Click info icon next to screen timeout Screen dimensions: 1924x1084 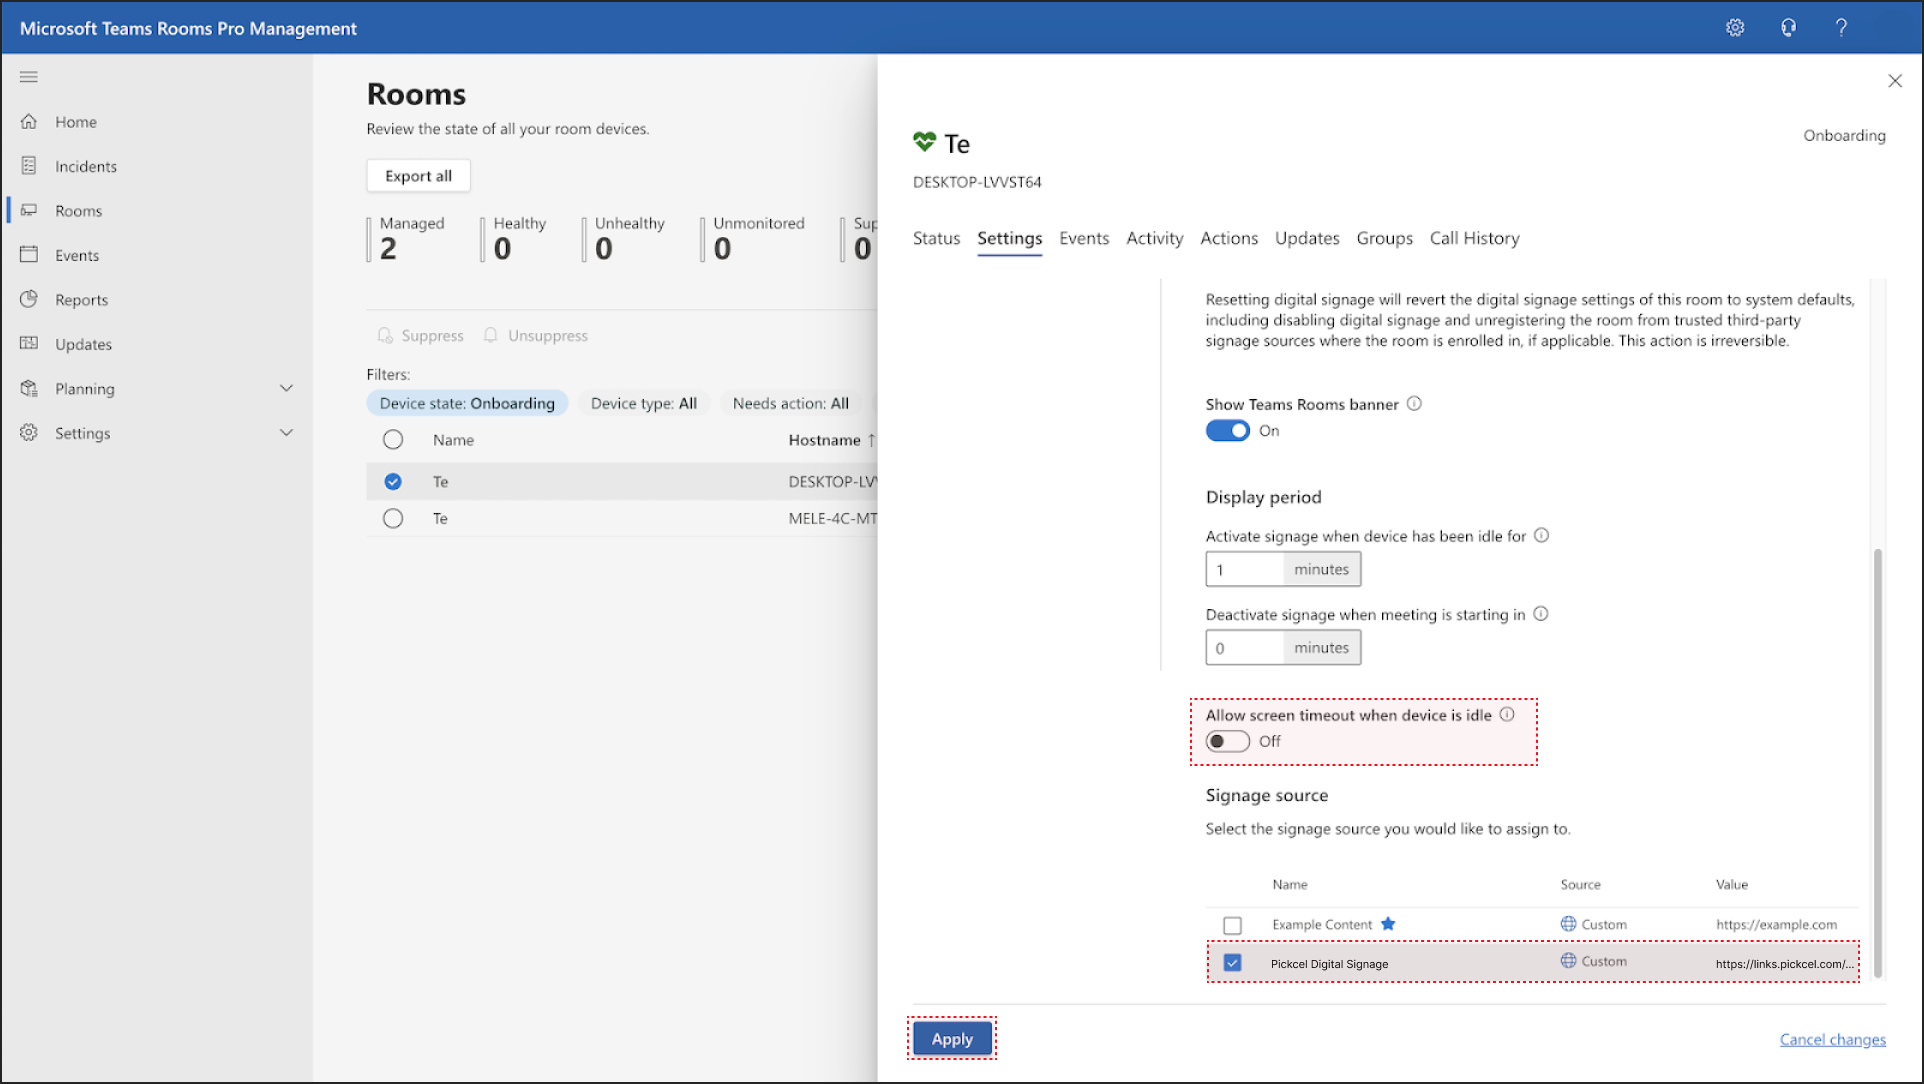point(1507,715)
